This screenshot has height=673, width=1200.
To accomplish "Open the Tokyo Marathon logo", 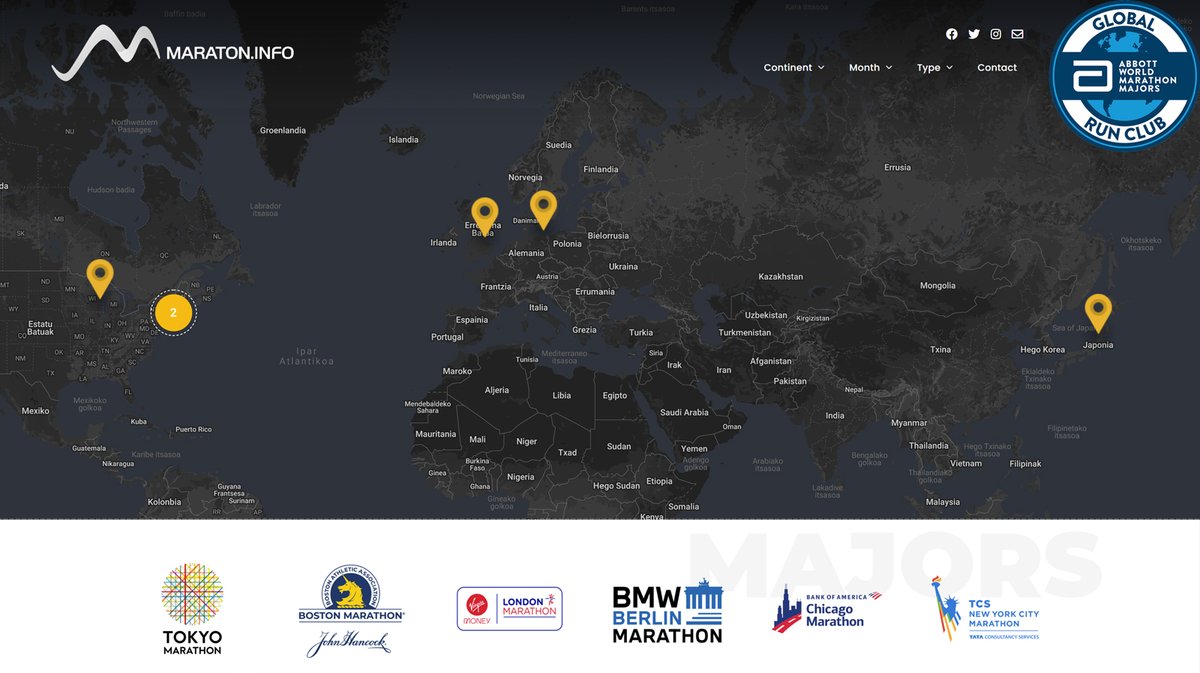I will tap(192, 609).
